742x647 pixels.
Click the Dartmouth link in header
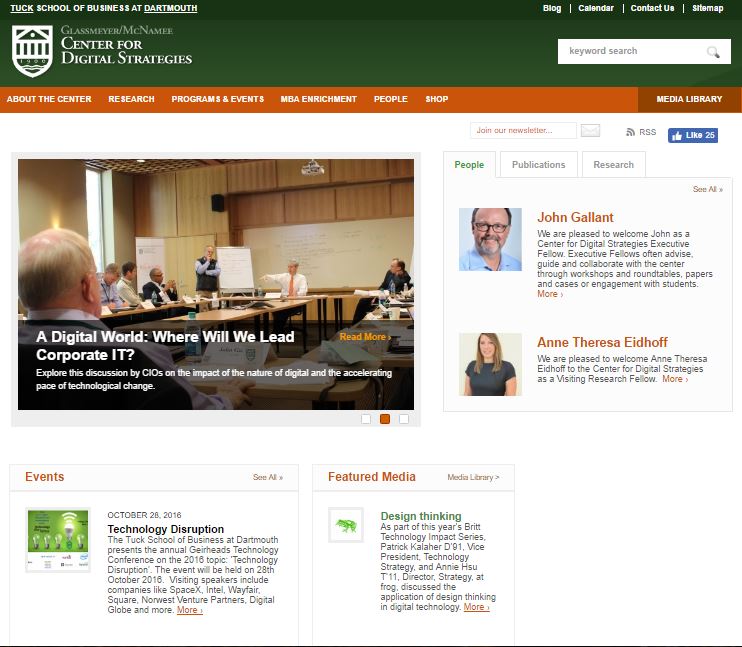click(170, 8)
